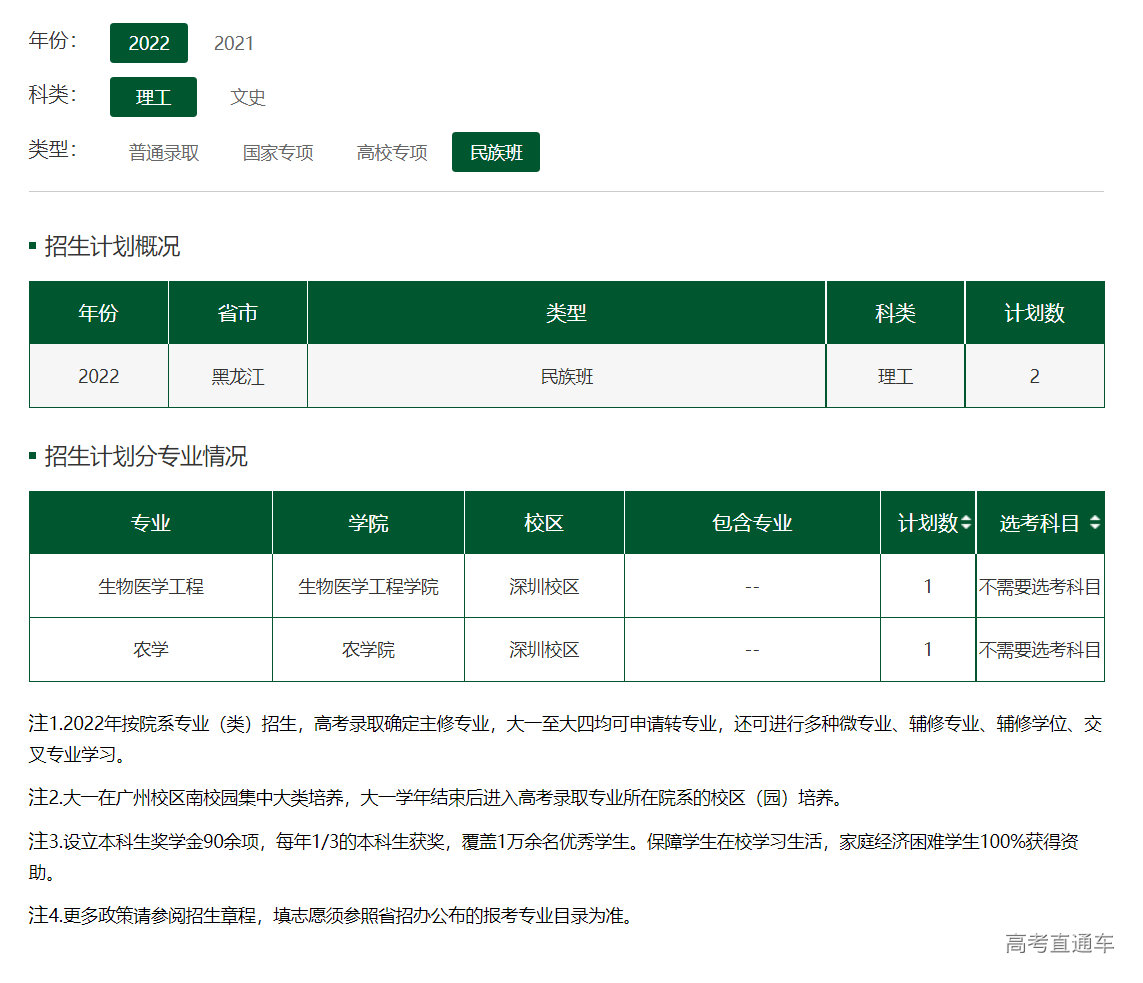Switch year filter to 2021

(x=234, y=43)
